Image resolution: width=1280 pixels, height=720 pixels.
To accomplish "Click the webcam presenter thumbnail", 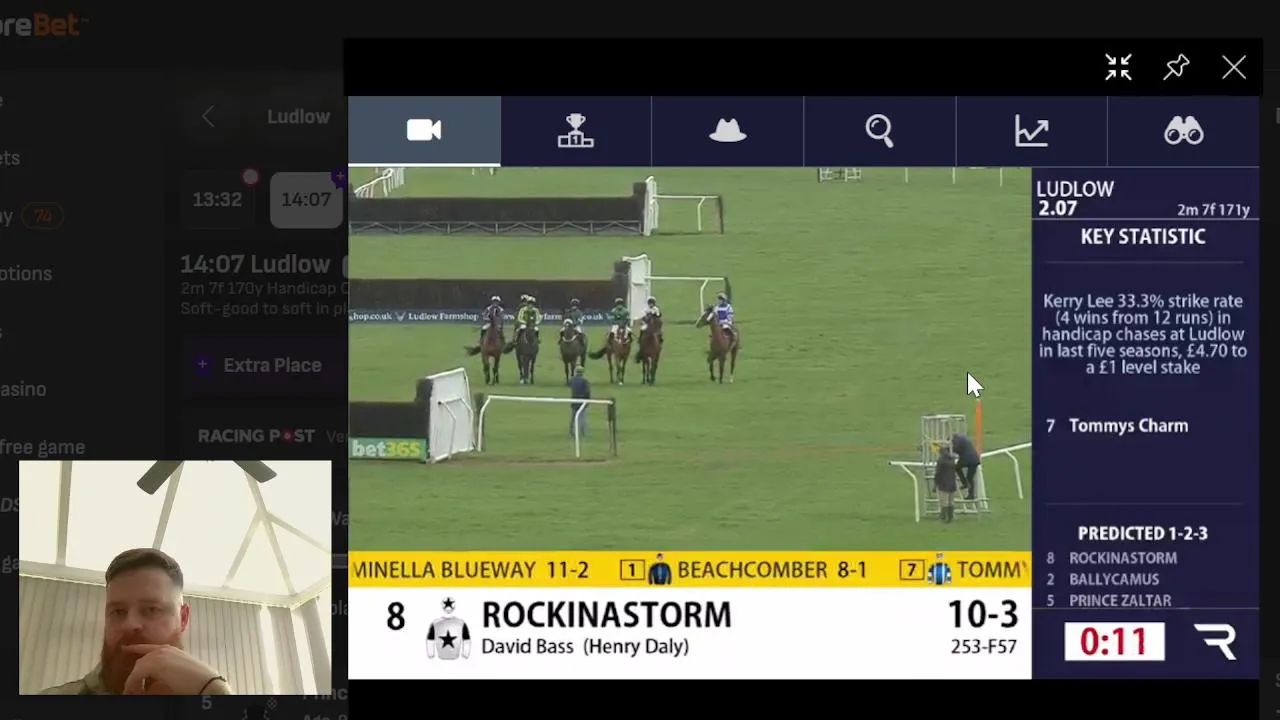I will [x=175, y=577].
